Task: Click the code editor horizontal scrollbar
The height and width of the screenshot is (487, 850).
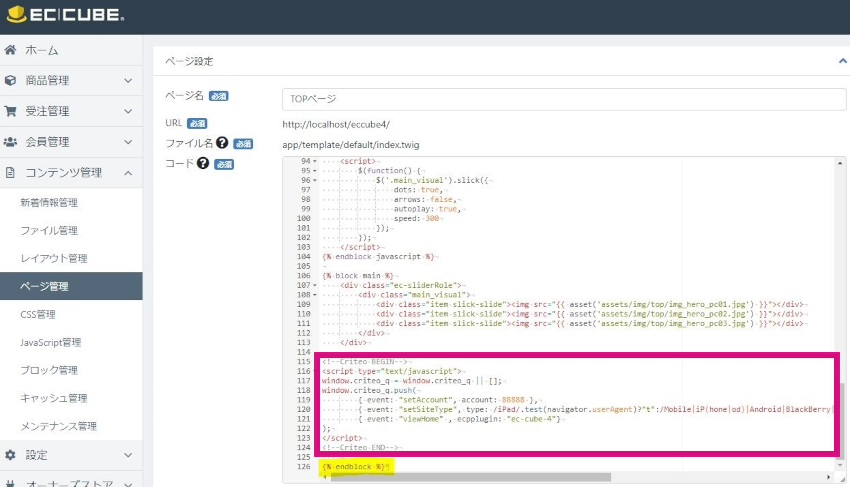Action: click(471, 477)
